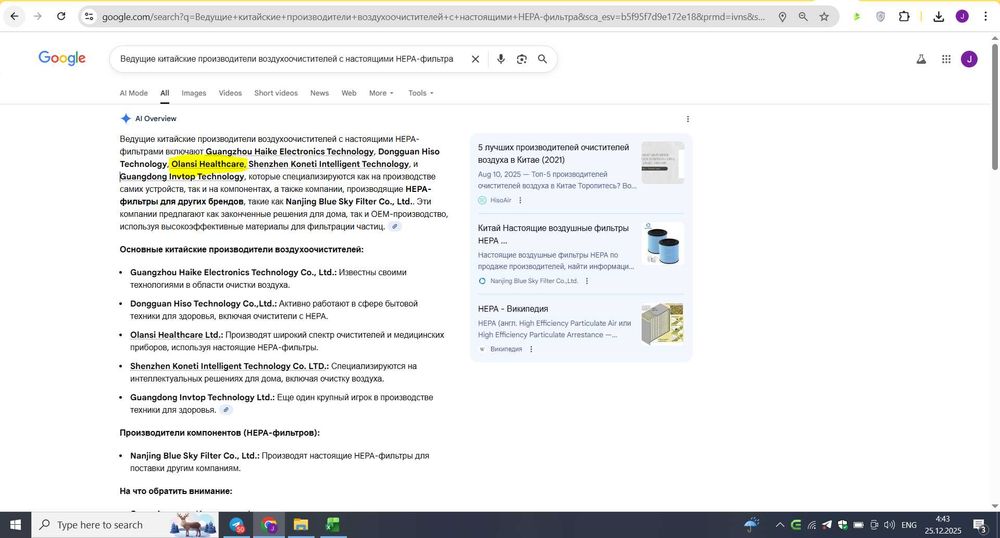This screenshot has width=1000, height=538.
Task: Open Google account avatar on page
Action: coord(969,59)
